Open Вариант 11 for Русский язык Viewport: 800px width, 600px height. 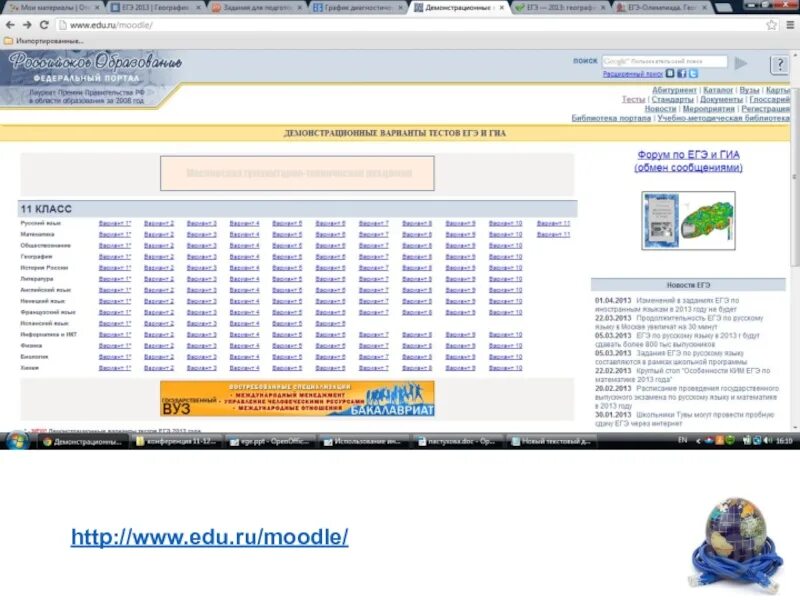(553, 223)
